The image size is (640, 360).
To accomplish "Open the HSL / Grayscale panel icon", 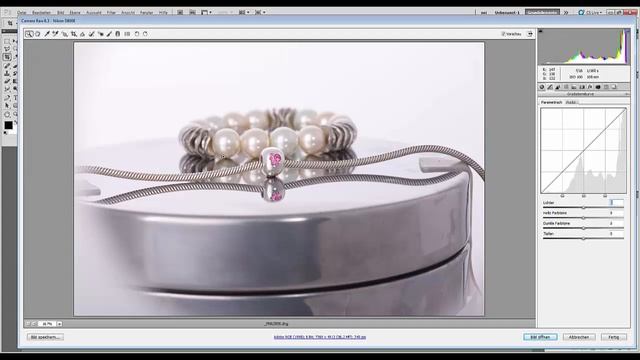I will pyautogui.click(x=566, y=87).
